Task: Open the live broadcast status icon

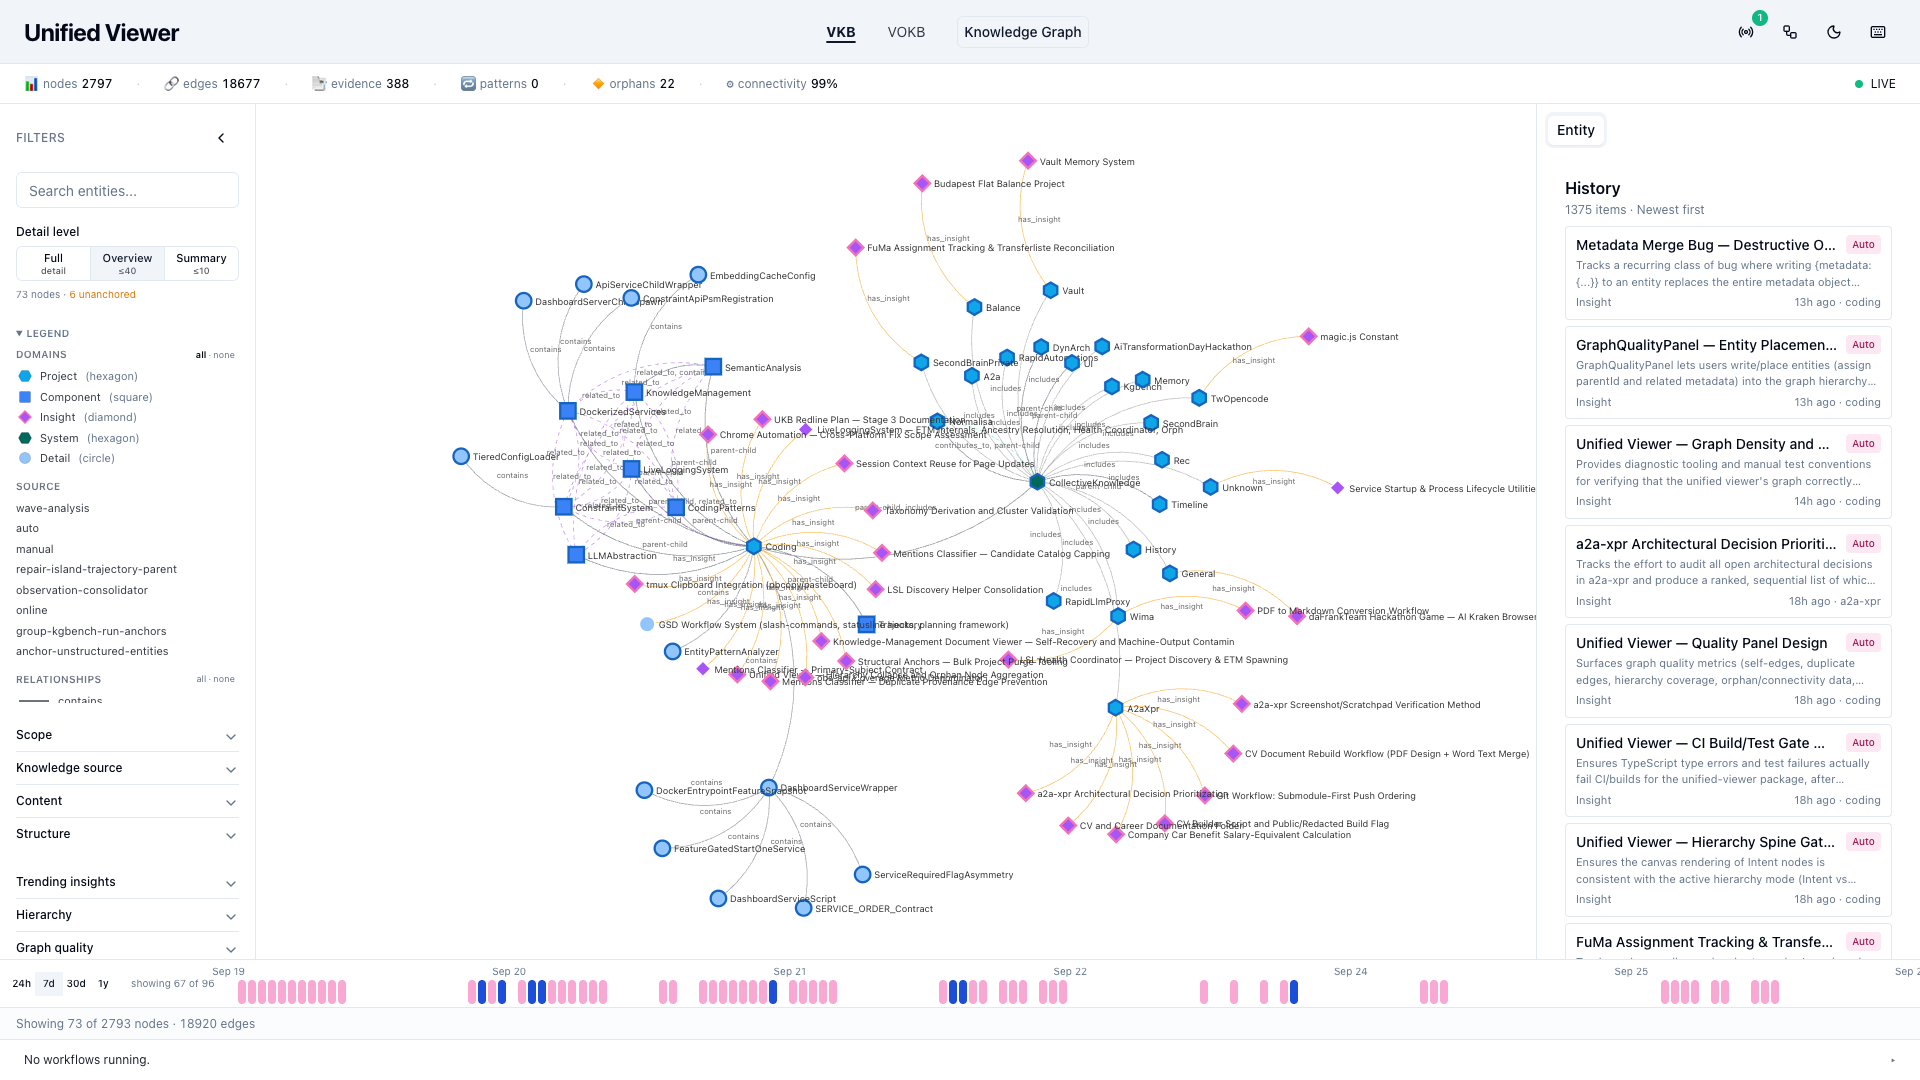Action: point(1746,32)
